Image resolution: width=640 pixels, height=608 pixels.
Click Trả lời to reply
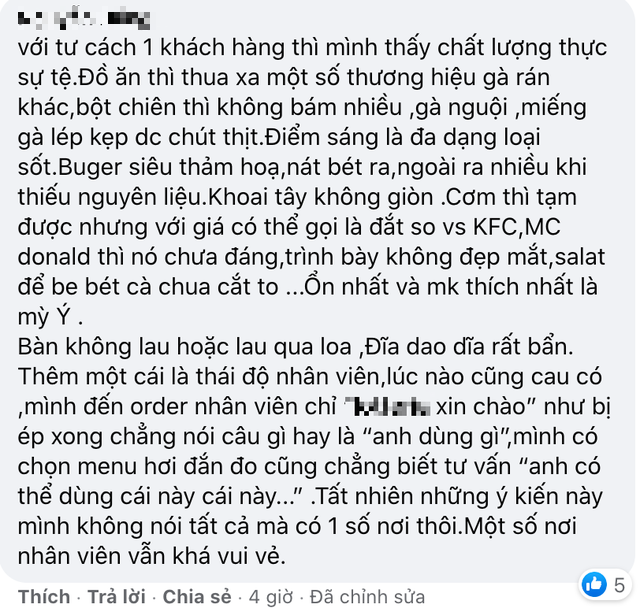click(117, 597)
